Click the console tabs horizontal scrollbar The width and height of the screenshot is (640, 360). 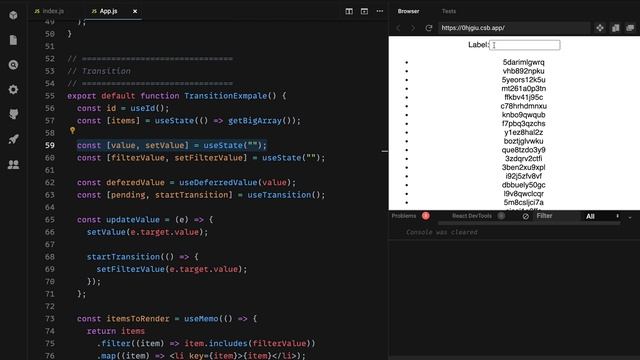pos(529,223)
